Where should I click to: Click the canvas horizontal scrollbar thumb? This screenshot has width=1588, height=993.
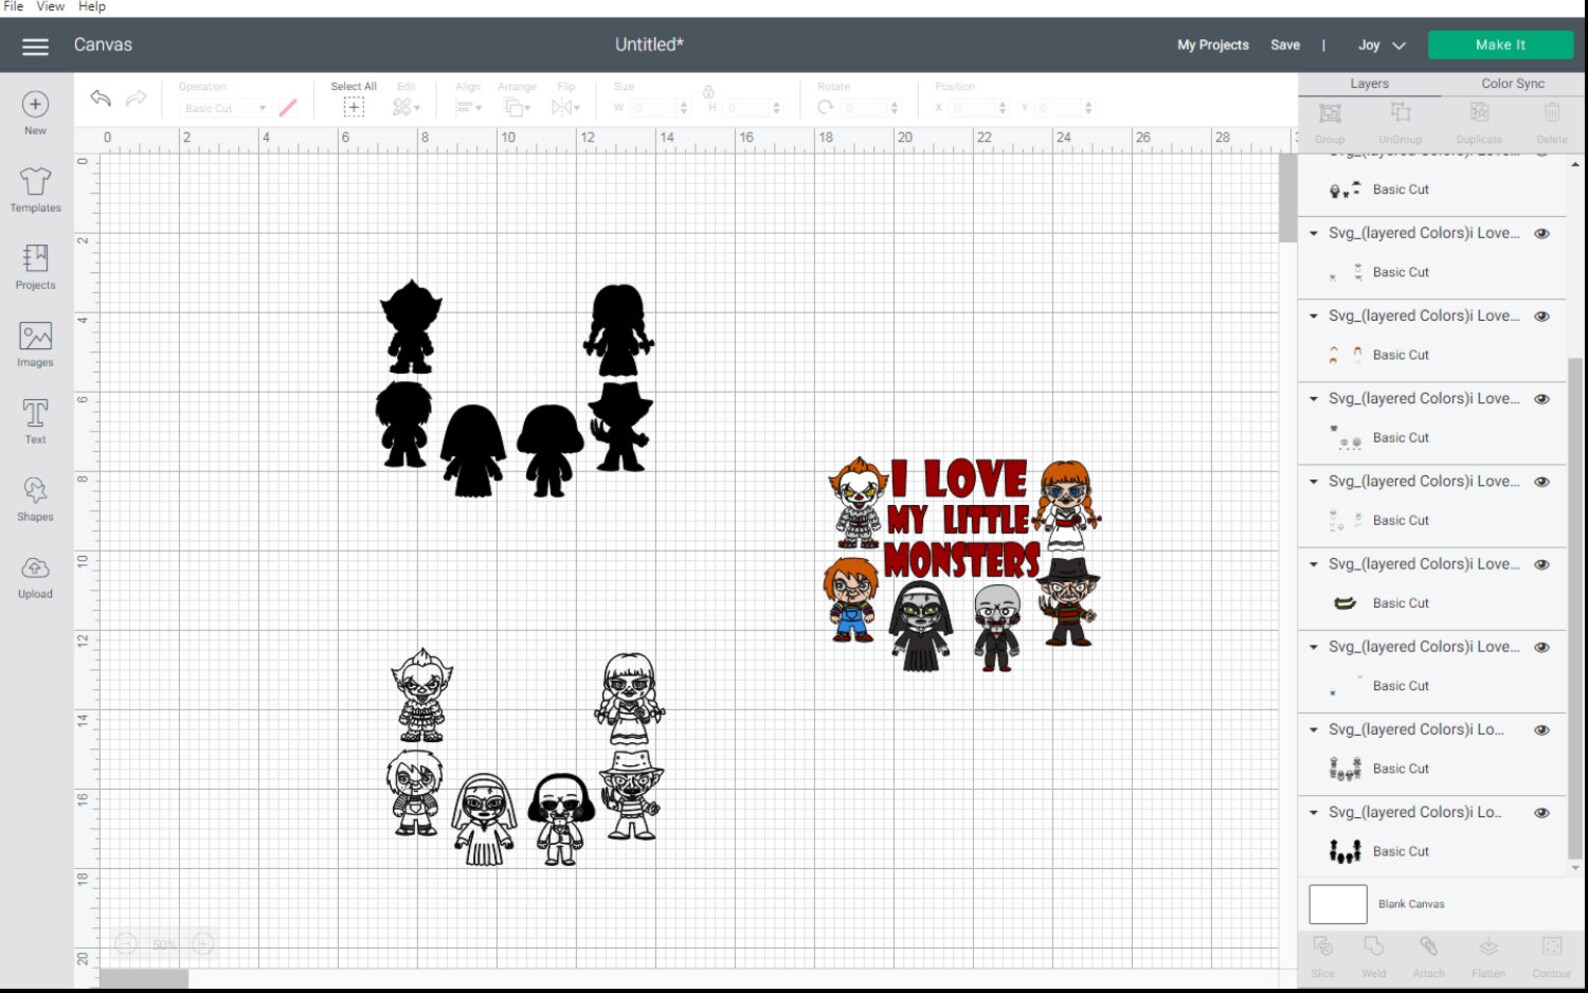143,979
